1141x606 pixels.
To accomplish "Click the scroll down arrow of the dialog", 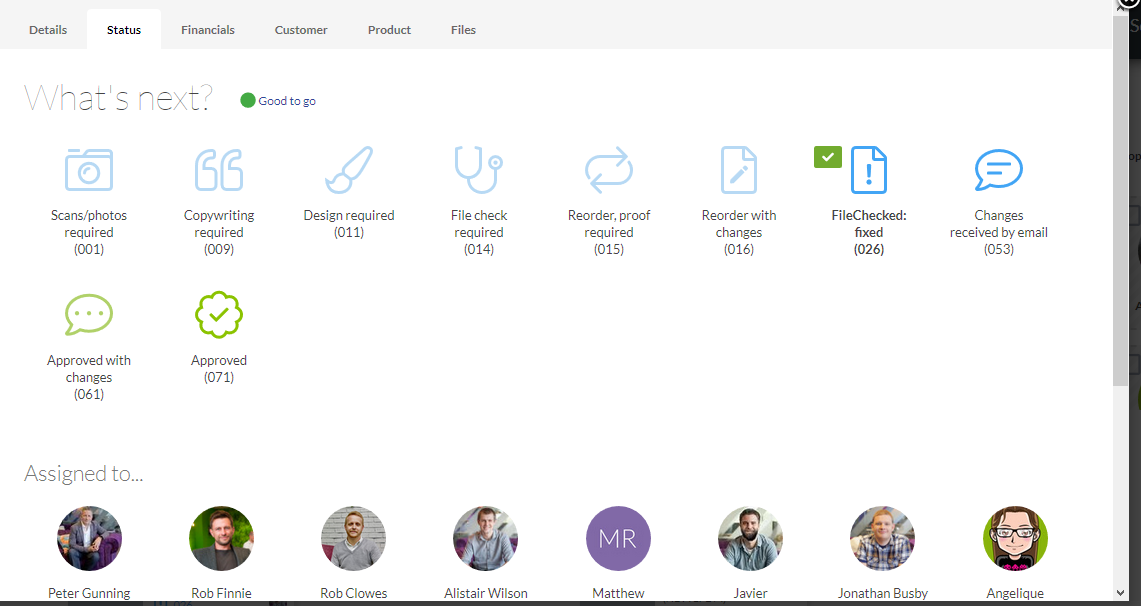I will [1120, 594].
